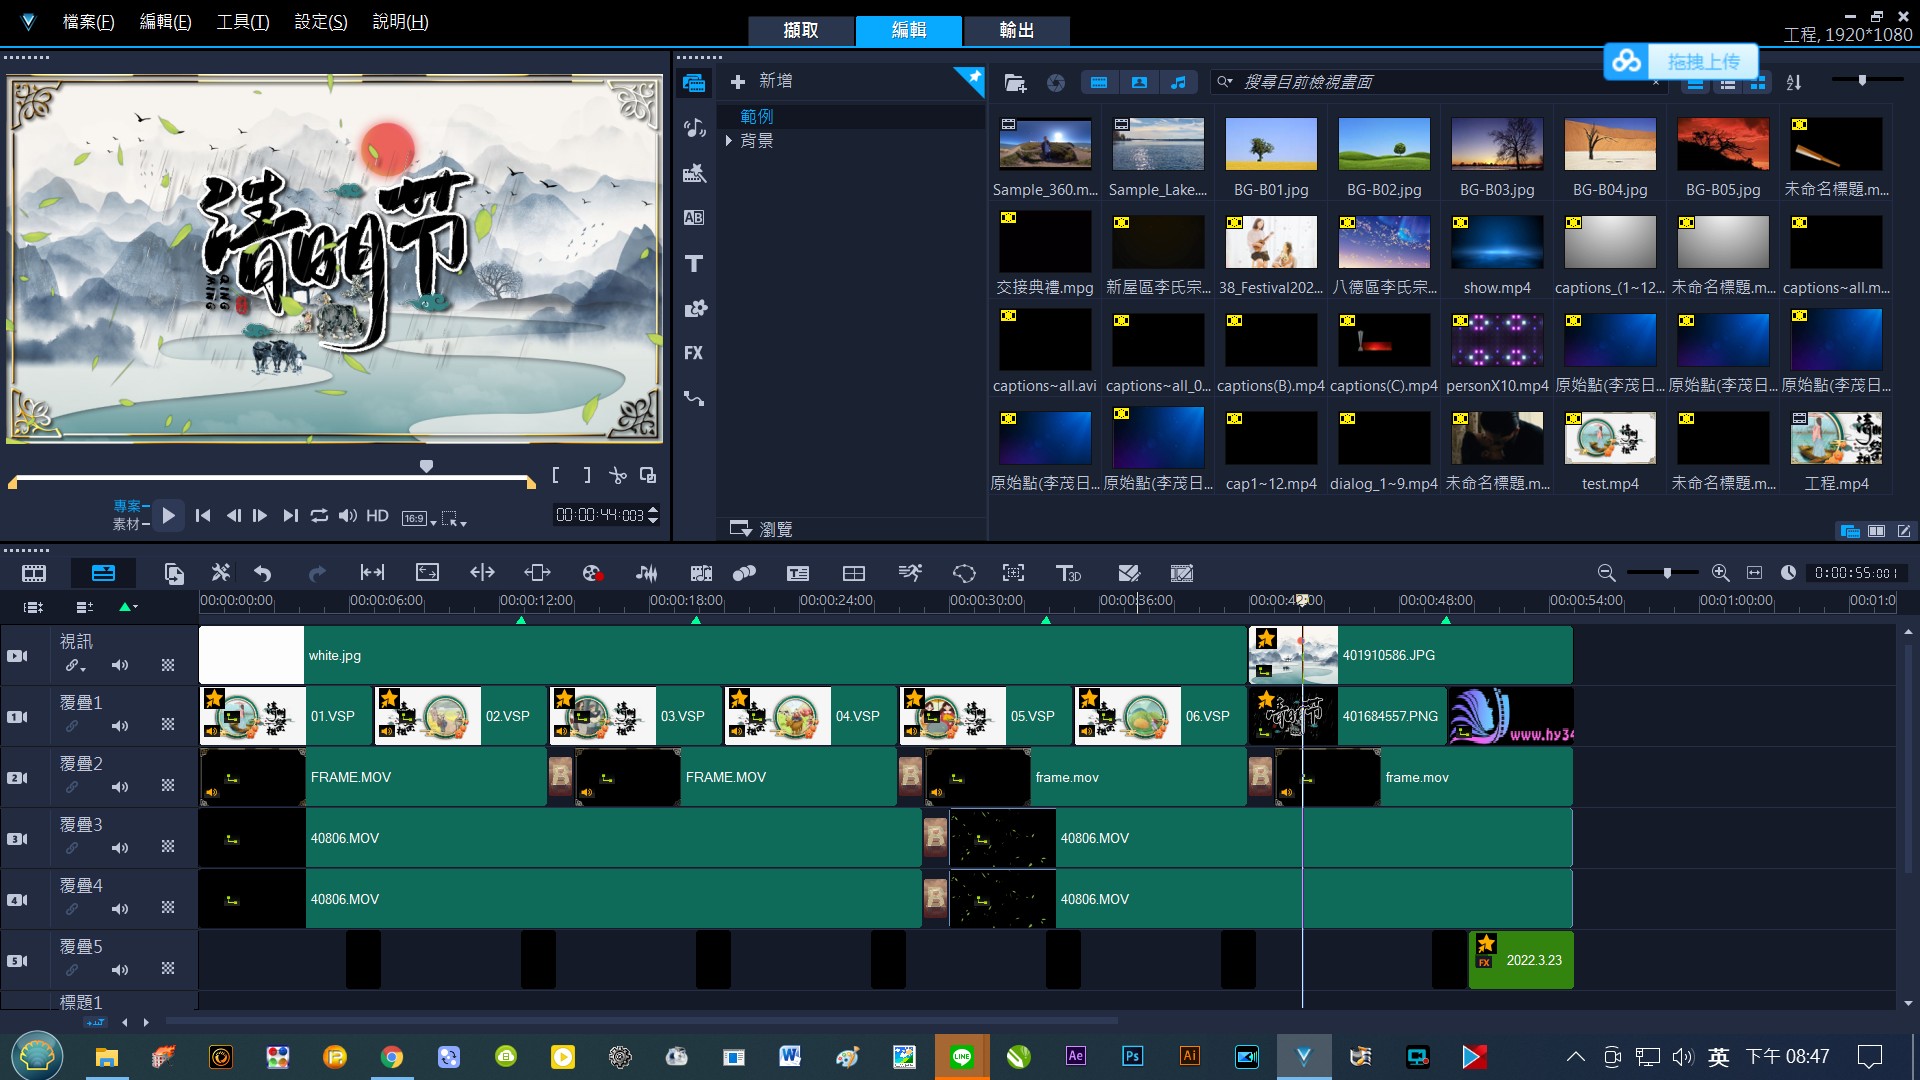
Task: Mute the 覆疊1 track speaker icon
Action: [120, 726]
